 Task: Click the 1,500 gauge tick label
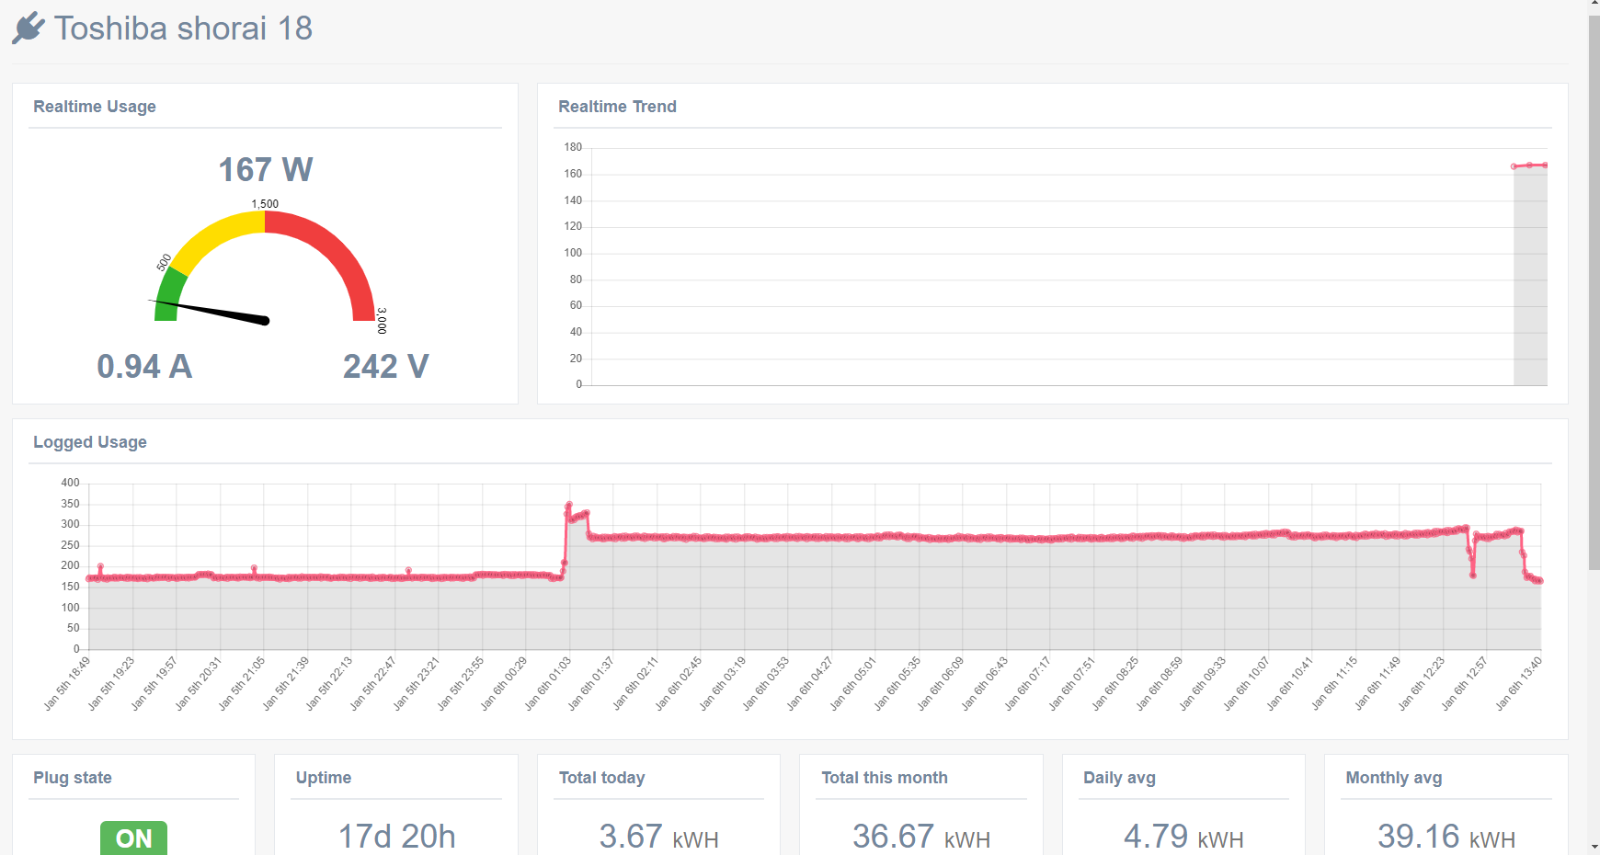pos(265,204)
